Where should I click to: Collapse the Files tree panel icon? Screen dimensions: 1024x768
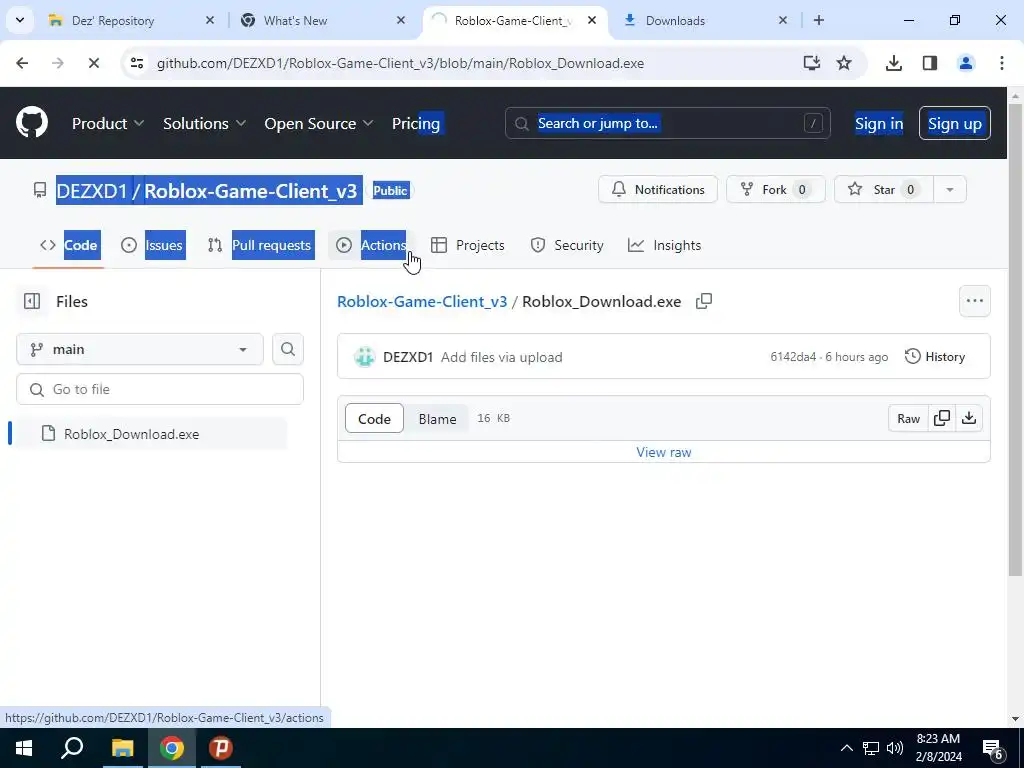click(32, 301)
